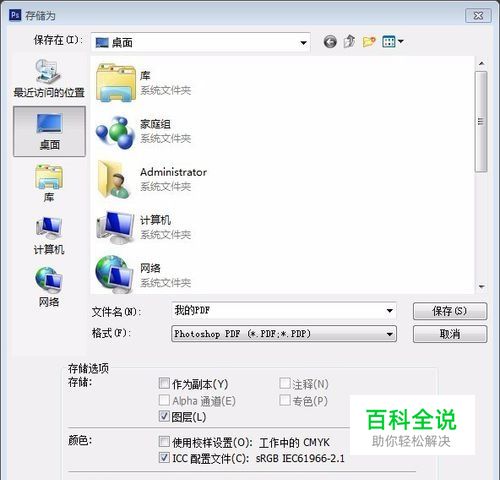Enable 使用校样设置(O) checkbox
This screenshot has width=500, height=480.
coord(164,442)
